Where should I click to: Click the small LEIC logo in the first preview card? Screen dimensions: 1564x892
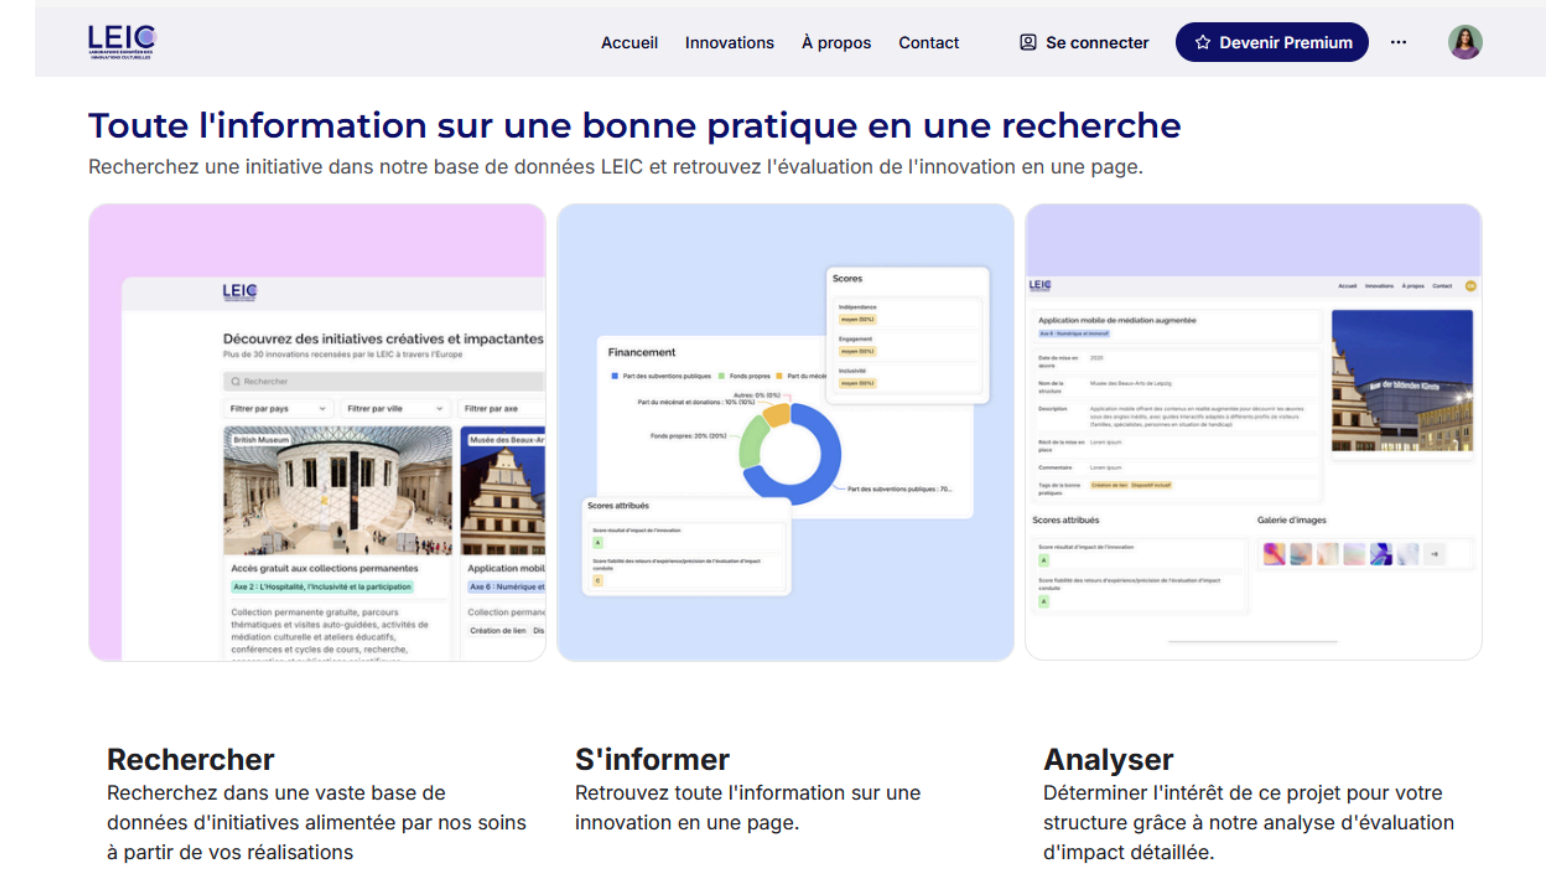[x=239, y=291]
